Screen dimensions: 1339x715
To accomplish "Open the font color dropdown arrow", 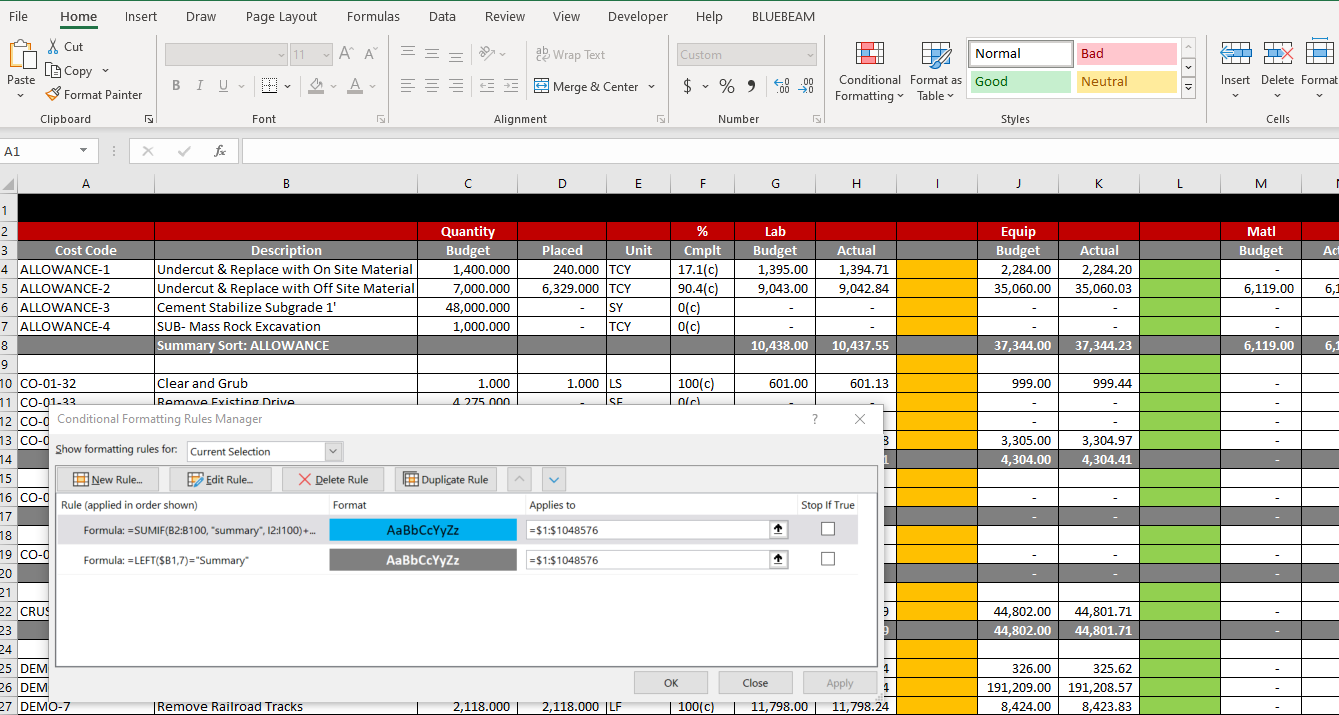I will pyautogui.click(x=372, y=87).
